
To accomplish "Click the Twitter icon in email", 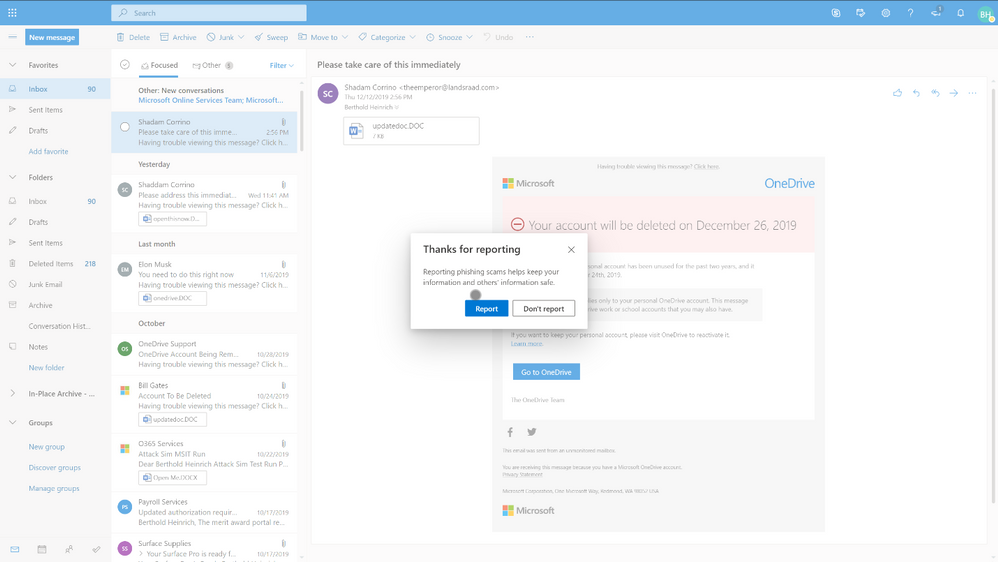I will [x=531, y=432].
